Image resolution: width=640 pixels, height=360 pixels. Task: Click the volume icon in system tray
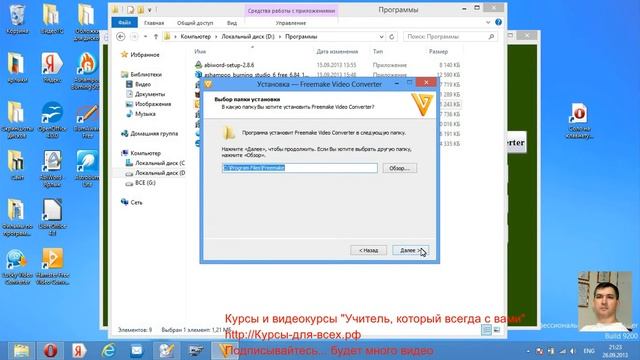573,351
